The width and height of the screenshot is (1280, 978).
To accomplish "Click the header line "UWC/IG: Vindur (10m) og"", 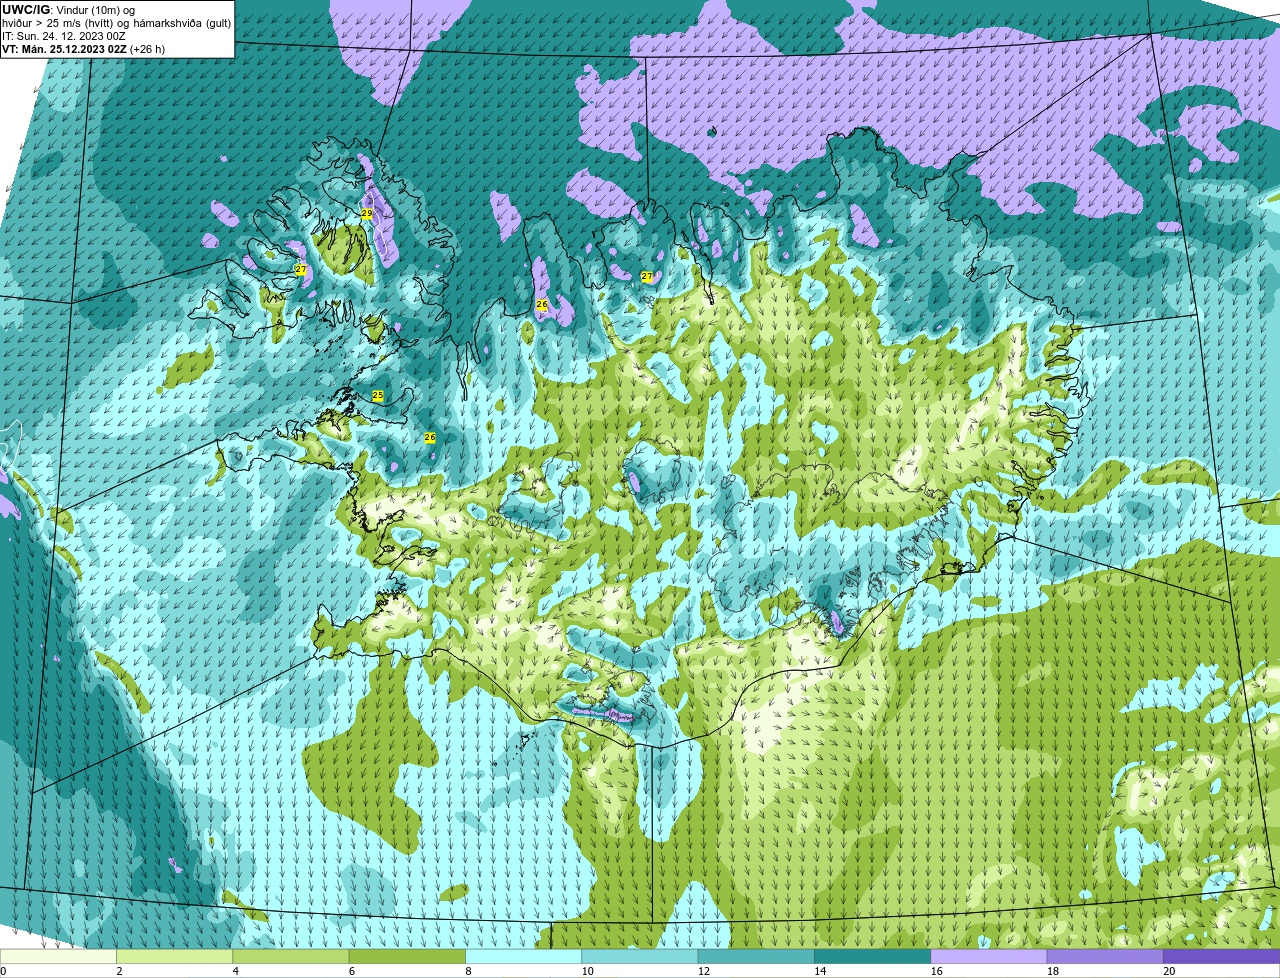I will coord(68,10).
